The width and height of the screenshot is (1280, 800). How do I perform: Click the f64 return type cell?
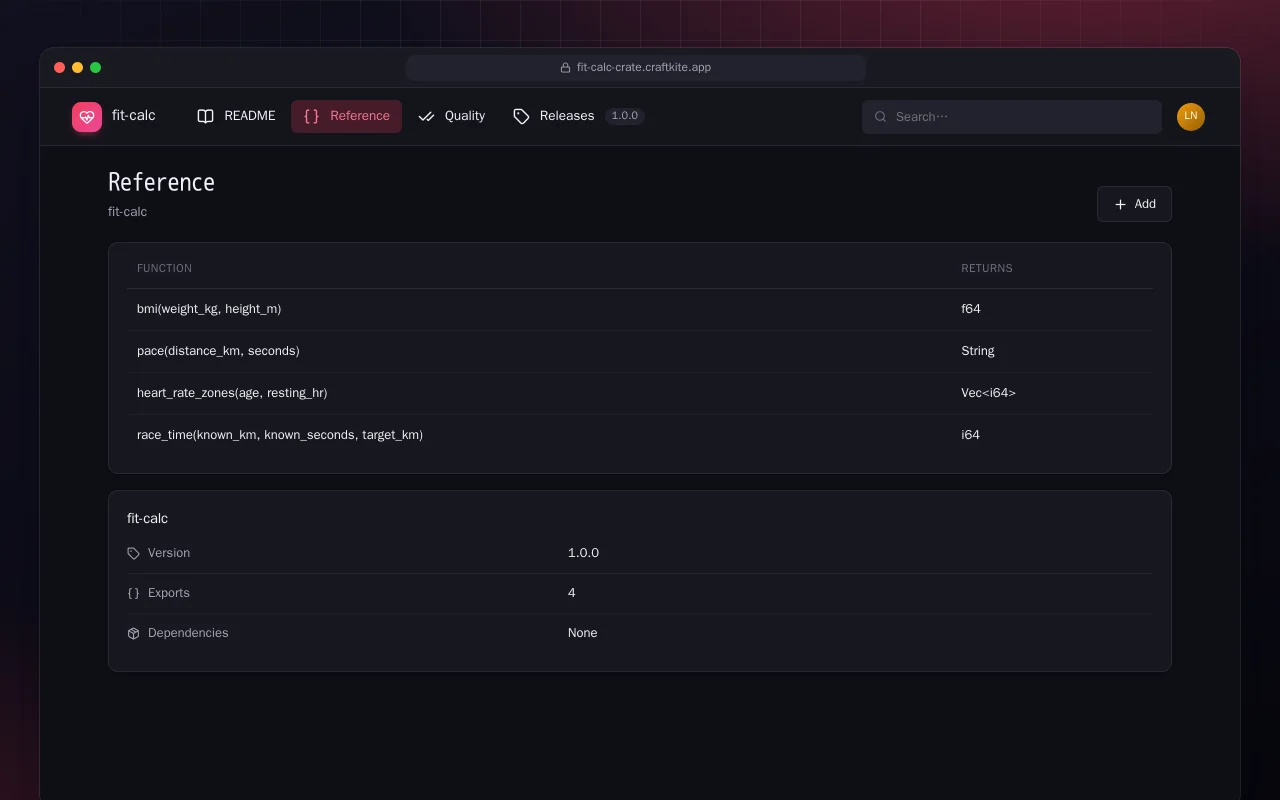tap(971, 309)
